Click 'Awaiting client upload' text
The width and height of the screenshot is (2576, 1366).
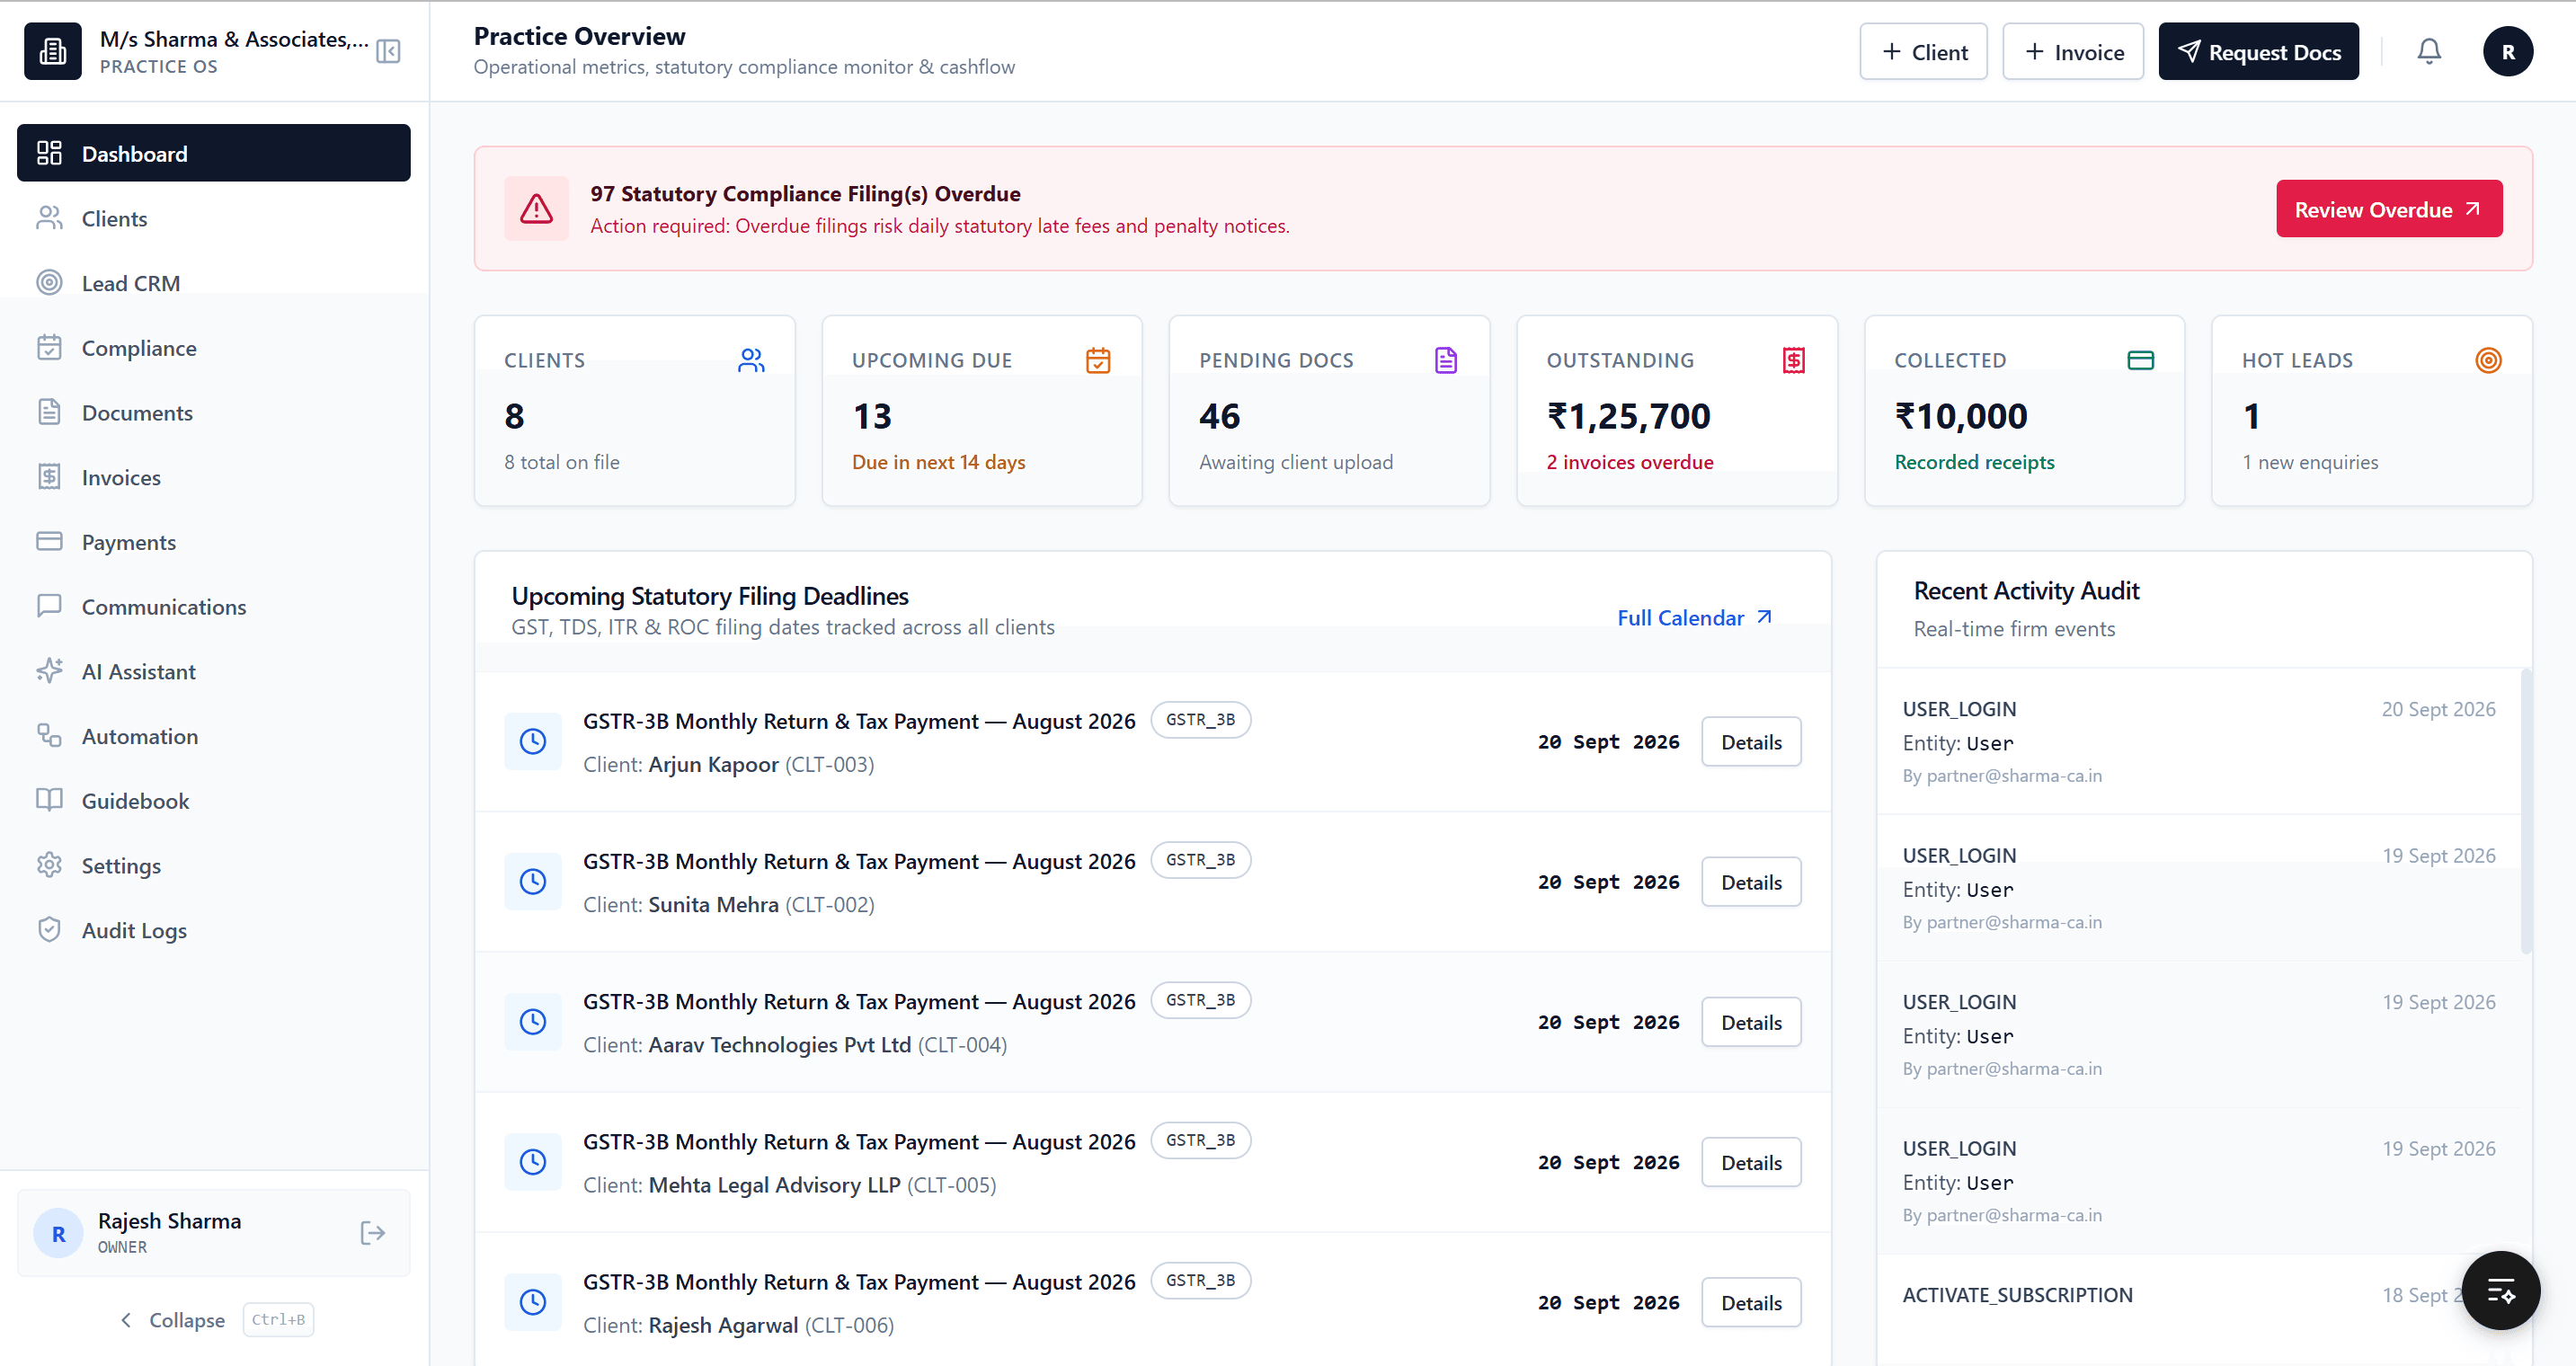click(x=1295, y=461)
